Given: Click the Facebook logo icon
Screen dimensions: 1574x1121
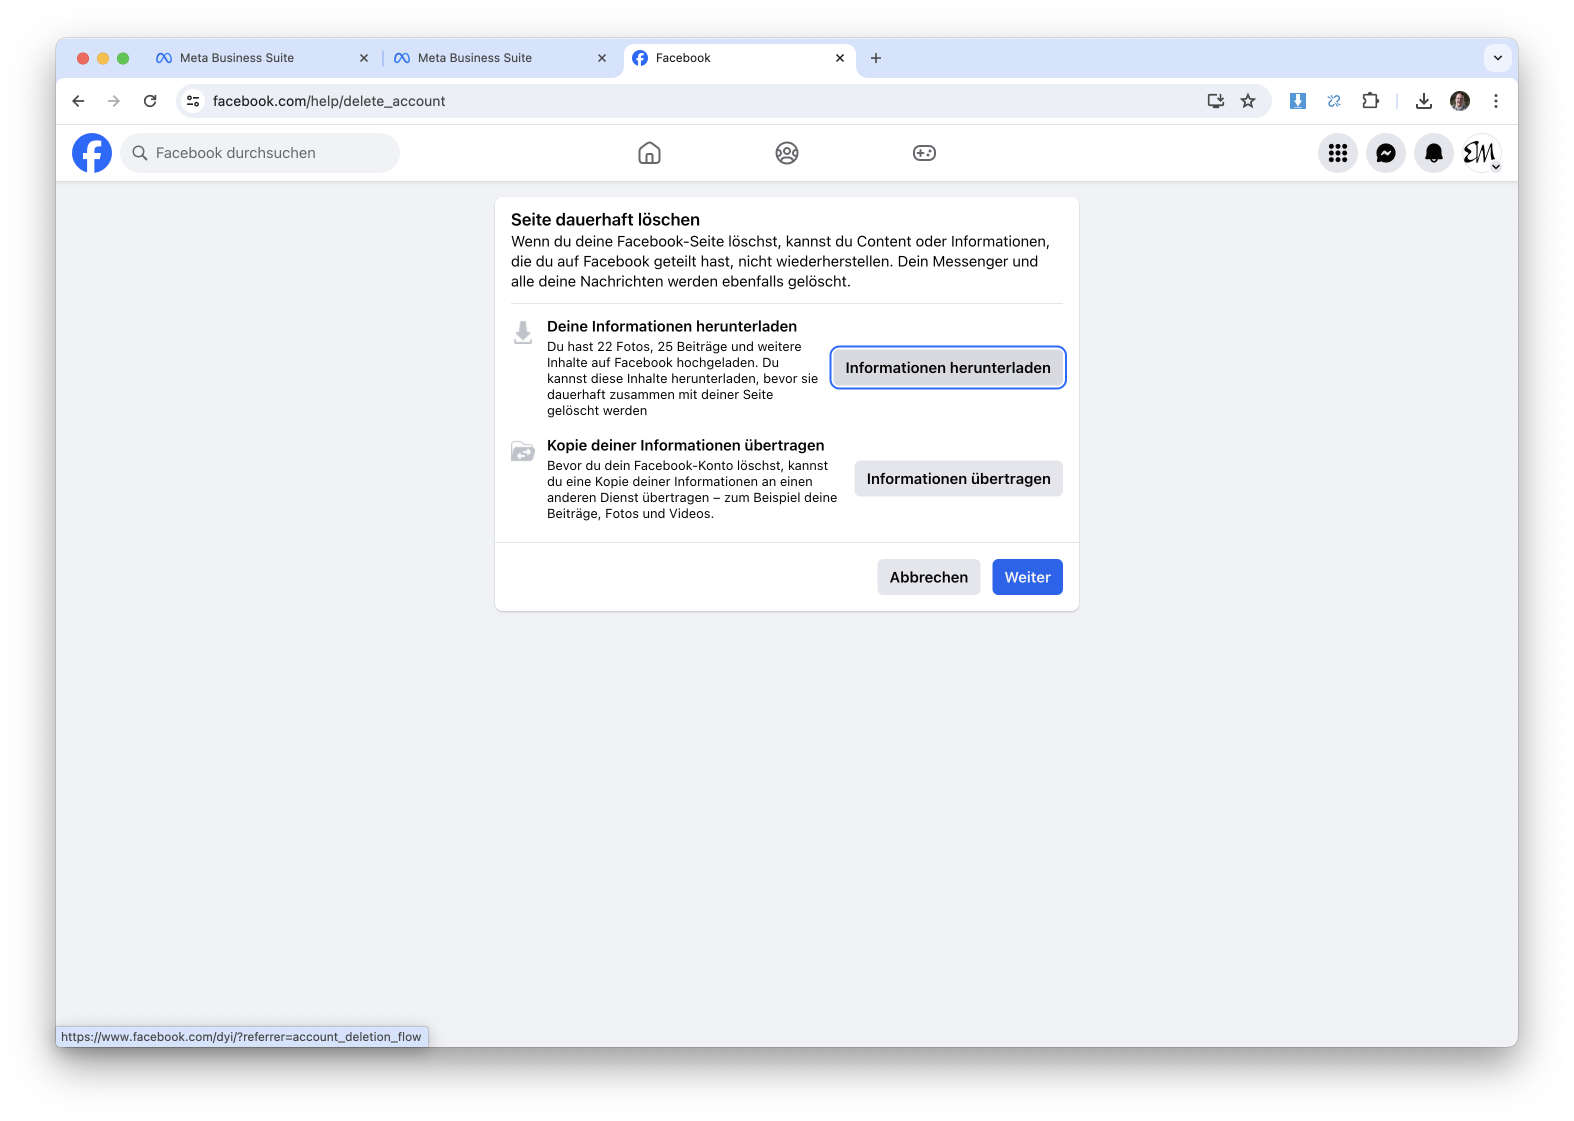Looking at the screenshot, I should (x=92, y=153).
